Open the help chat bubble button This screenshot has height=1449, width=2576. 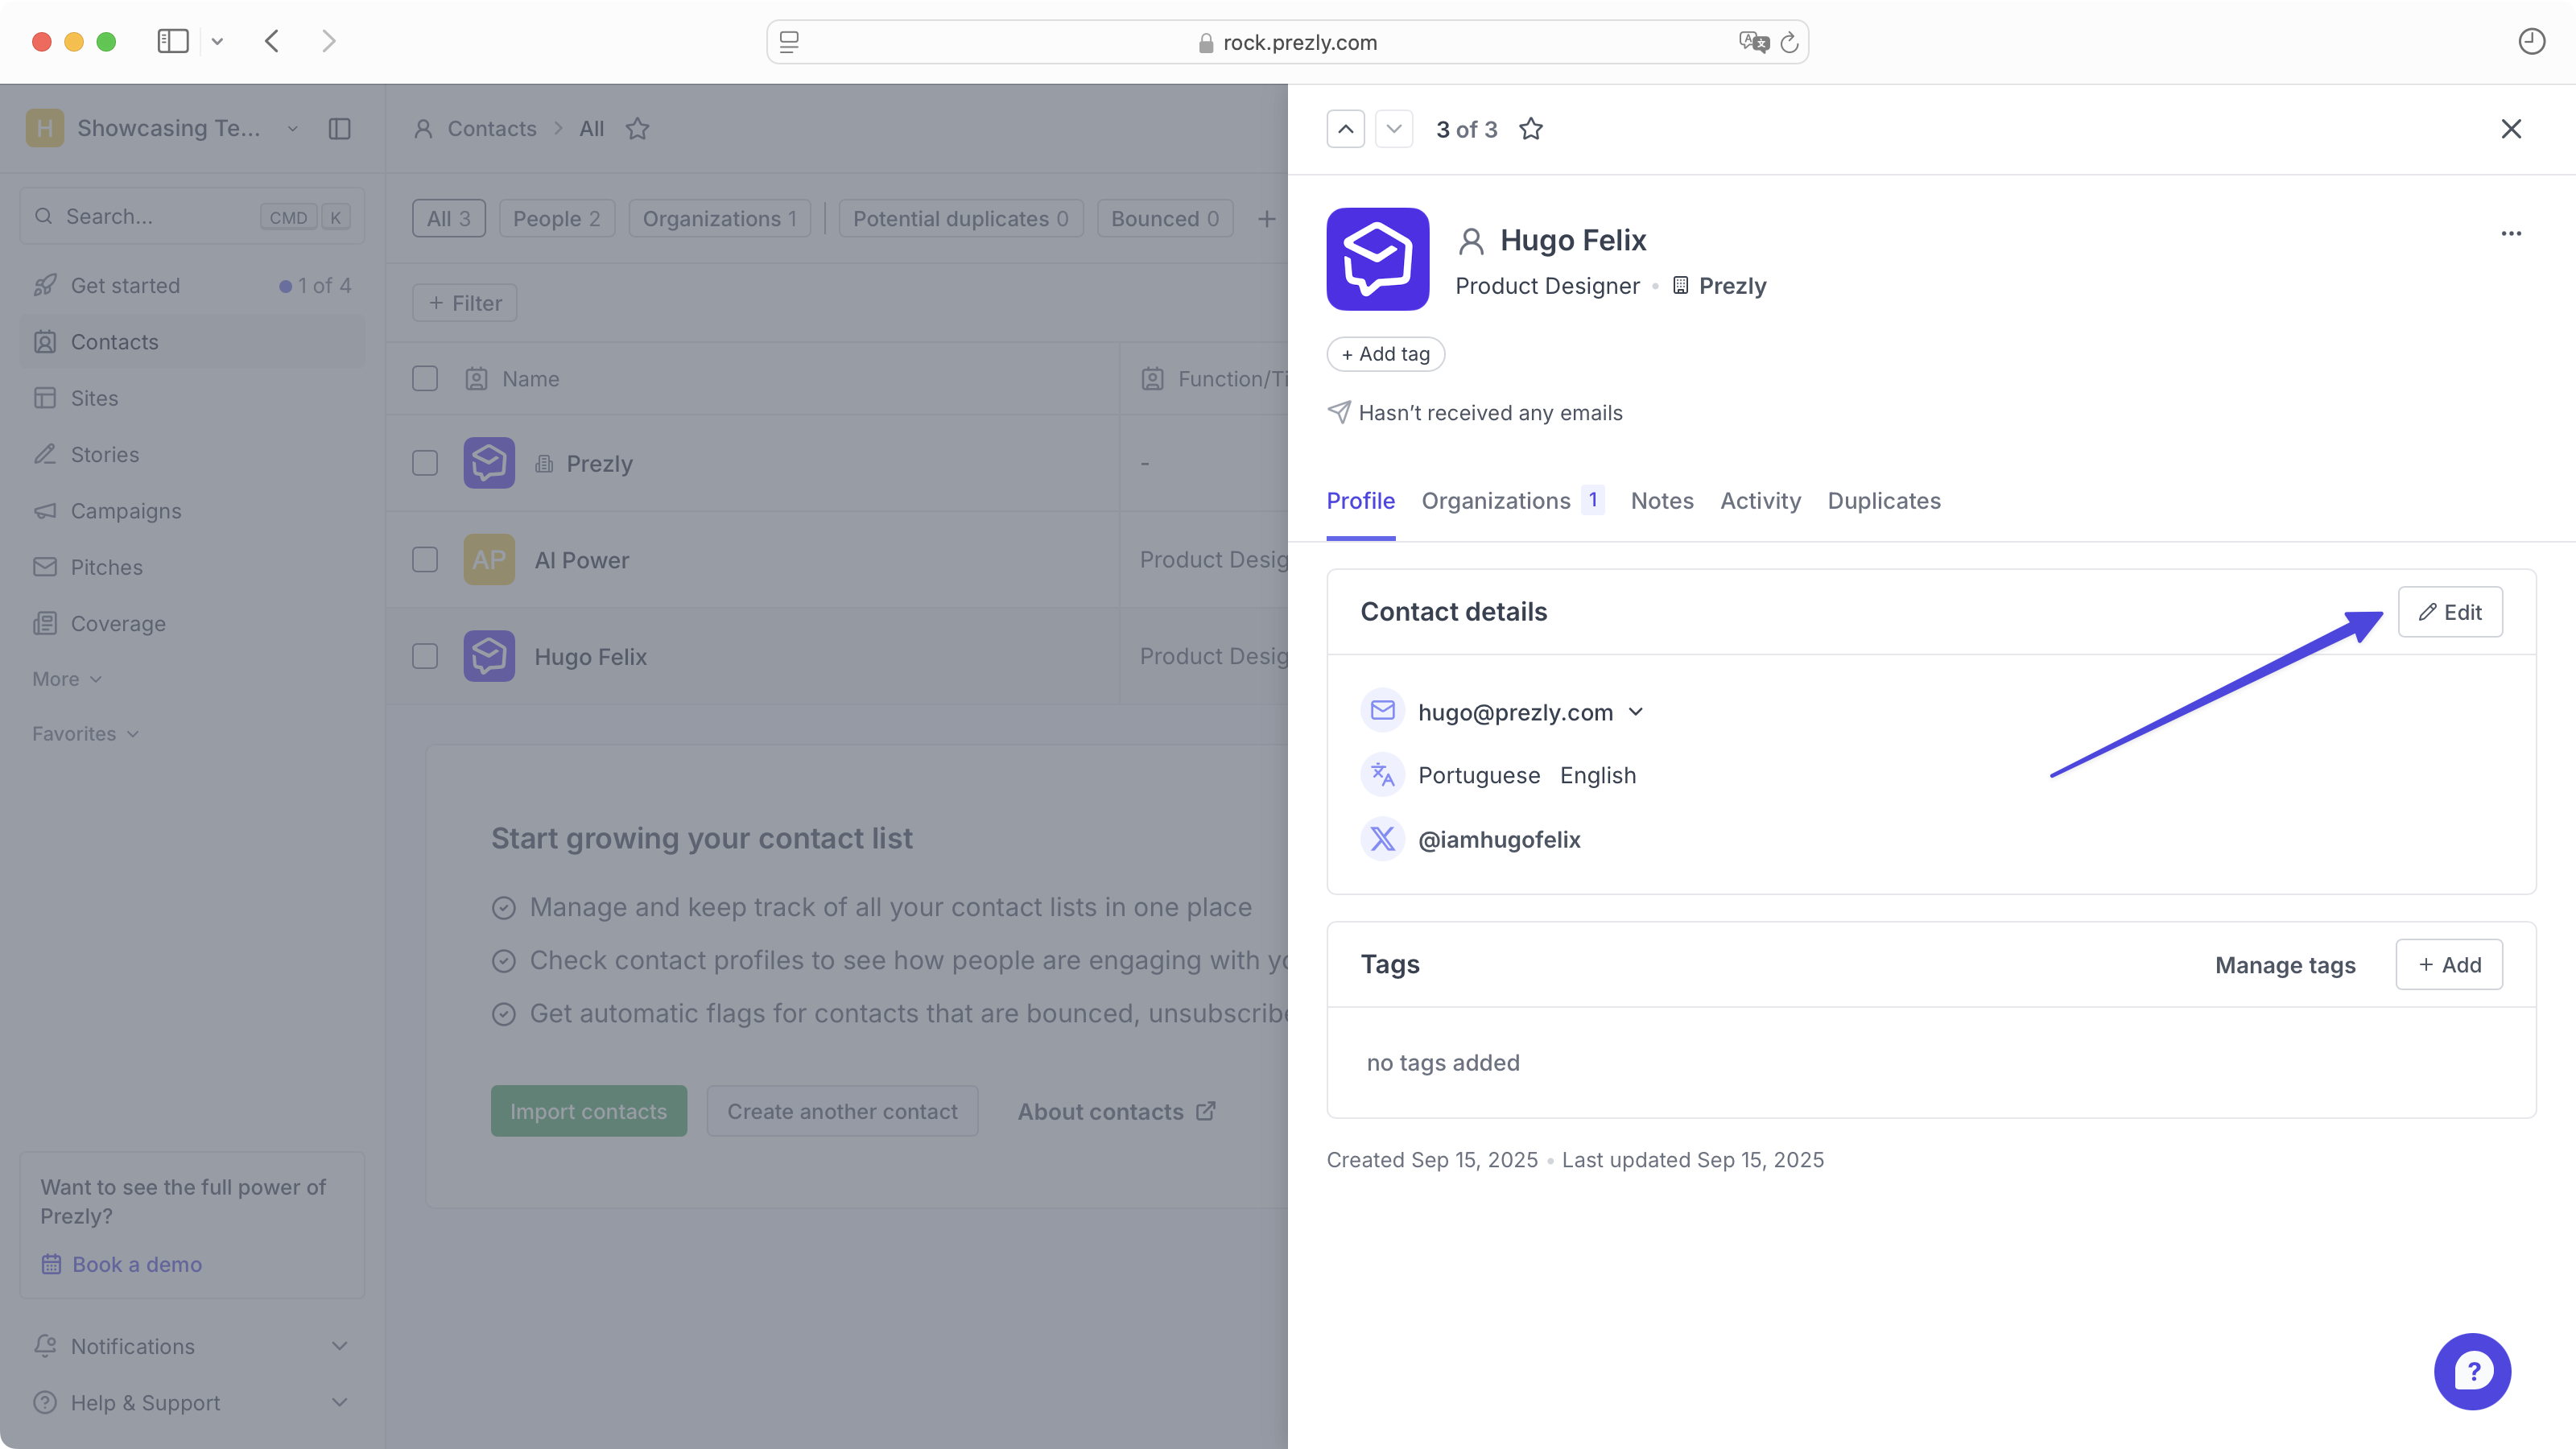pos(2471,1371)
